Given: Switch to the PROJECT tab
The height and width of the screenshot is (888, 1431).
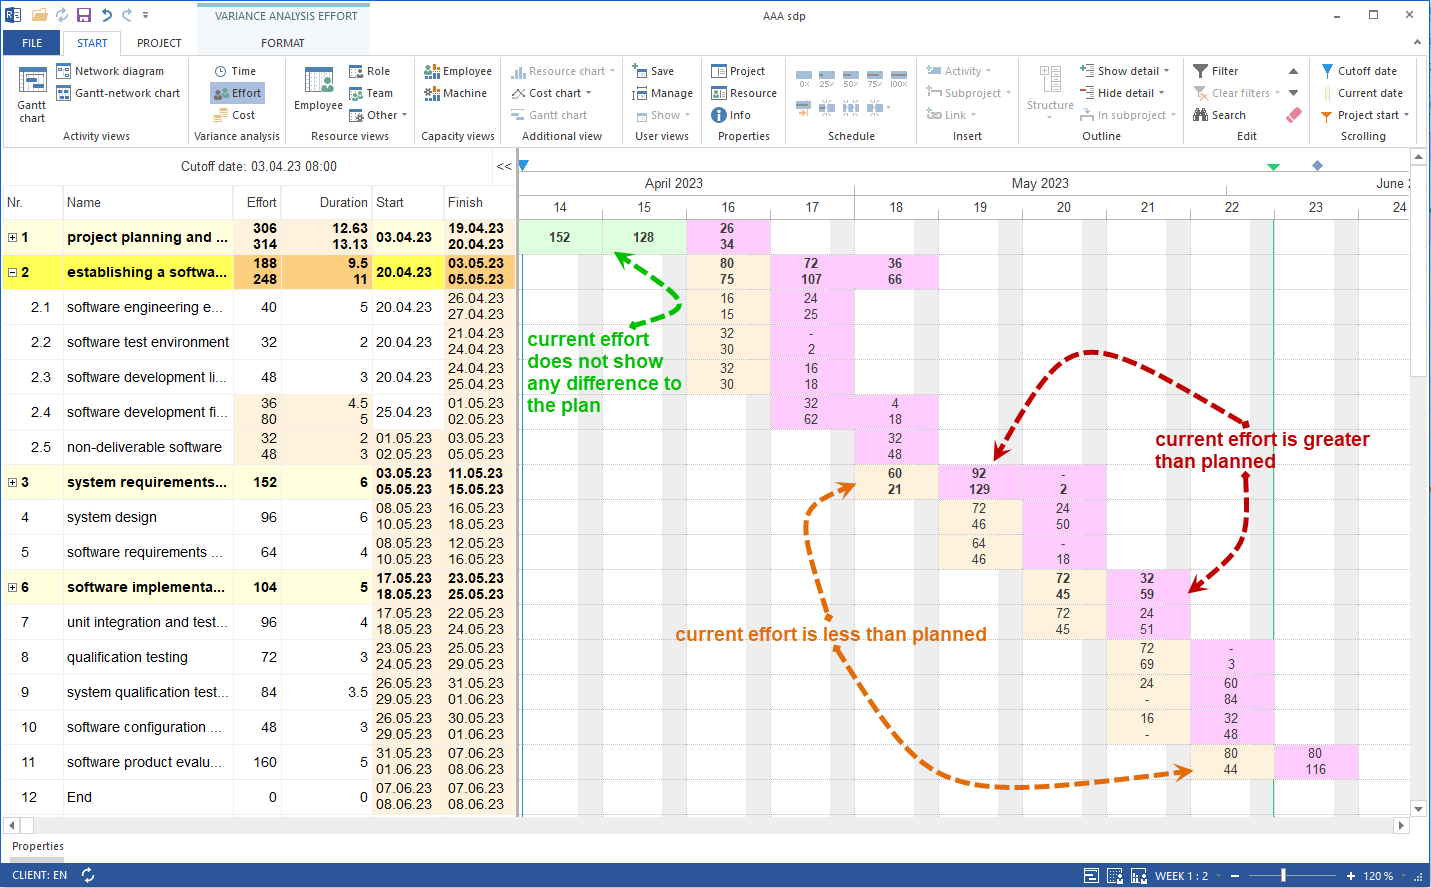Looking at the screenshot, I should pos(159,43).
